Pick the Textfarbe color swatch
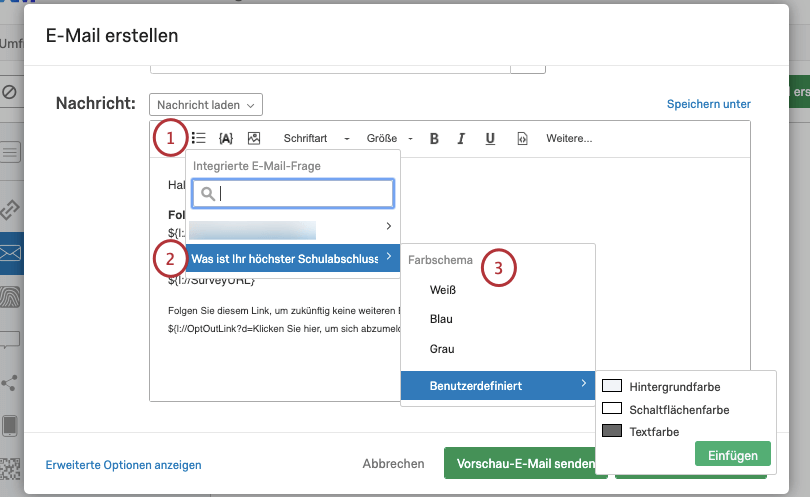Viewport: 810px width, 497px height. 612,430
